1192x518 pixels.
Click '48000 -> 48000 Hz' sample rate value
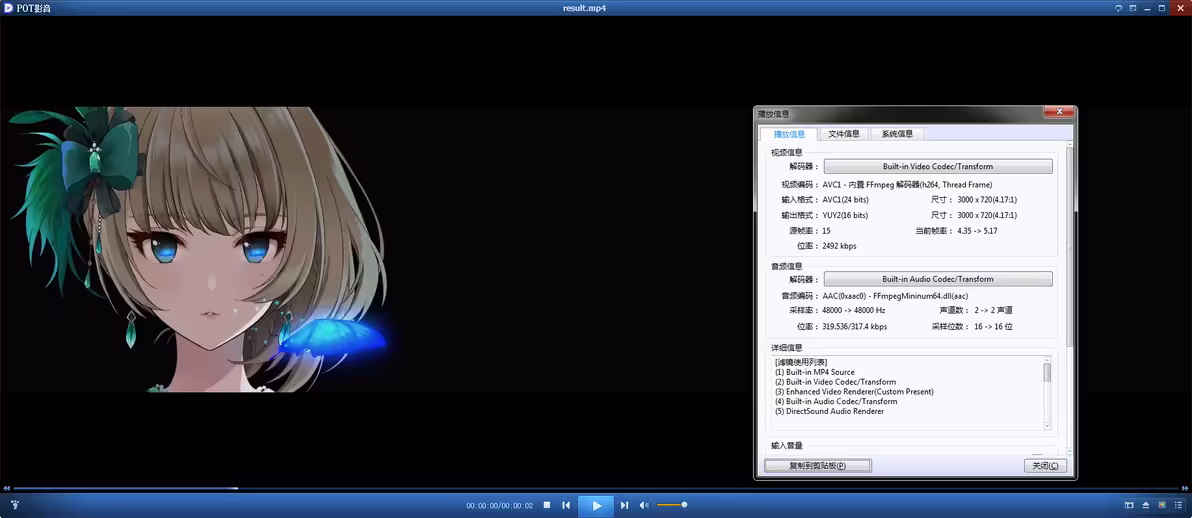854,310
